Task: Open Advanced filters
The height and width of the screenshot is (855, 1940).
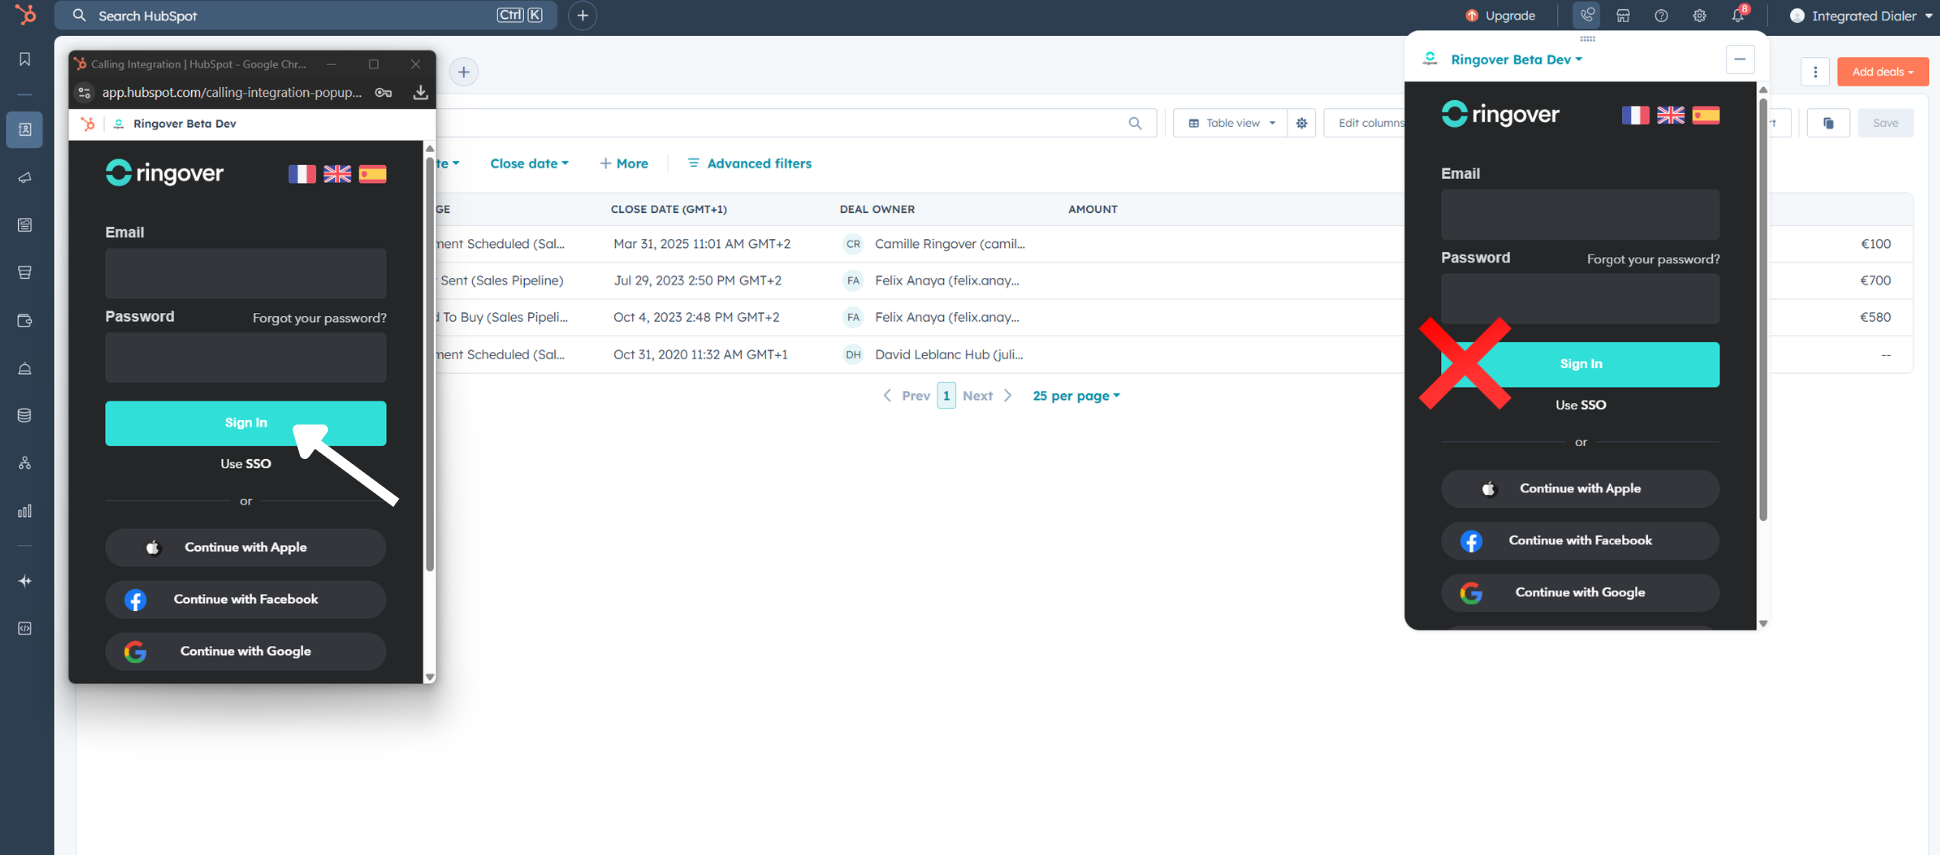Action: coord(749,164)
